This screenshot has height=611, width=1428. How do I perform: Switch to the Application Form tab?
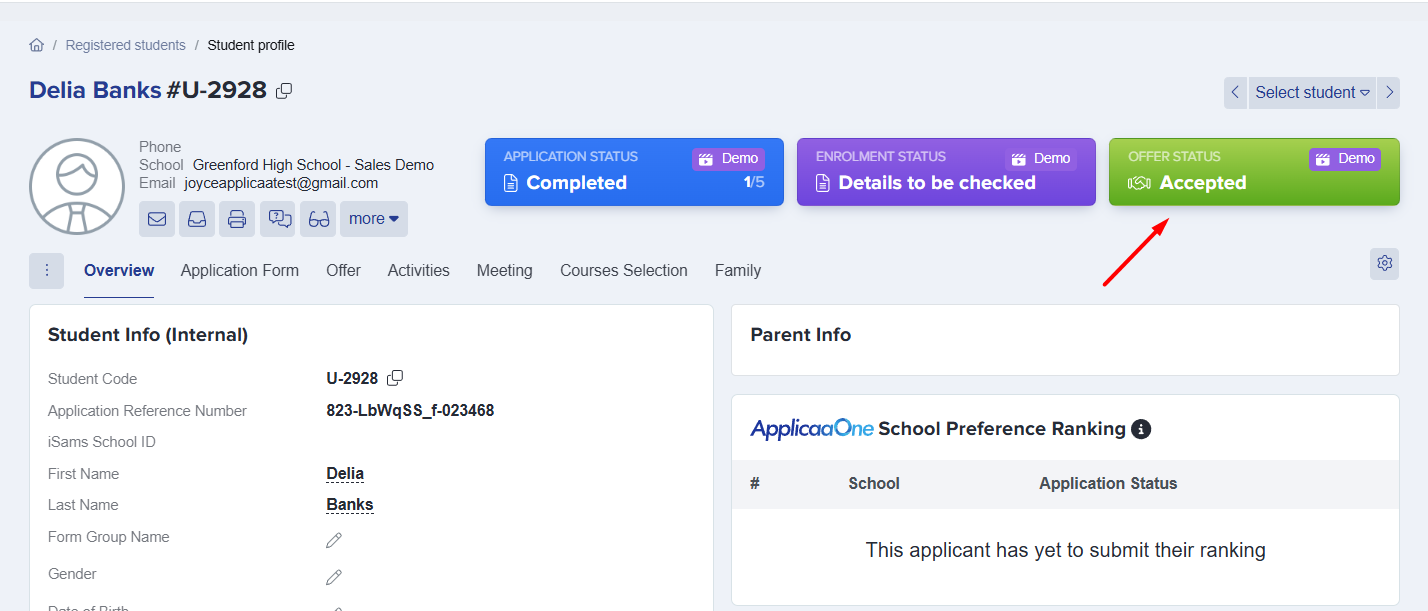[239, 270]
